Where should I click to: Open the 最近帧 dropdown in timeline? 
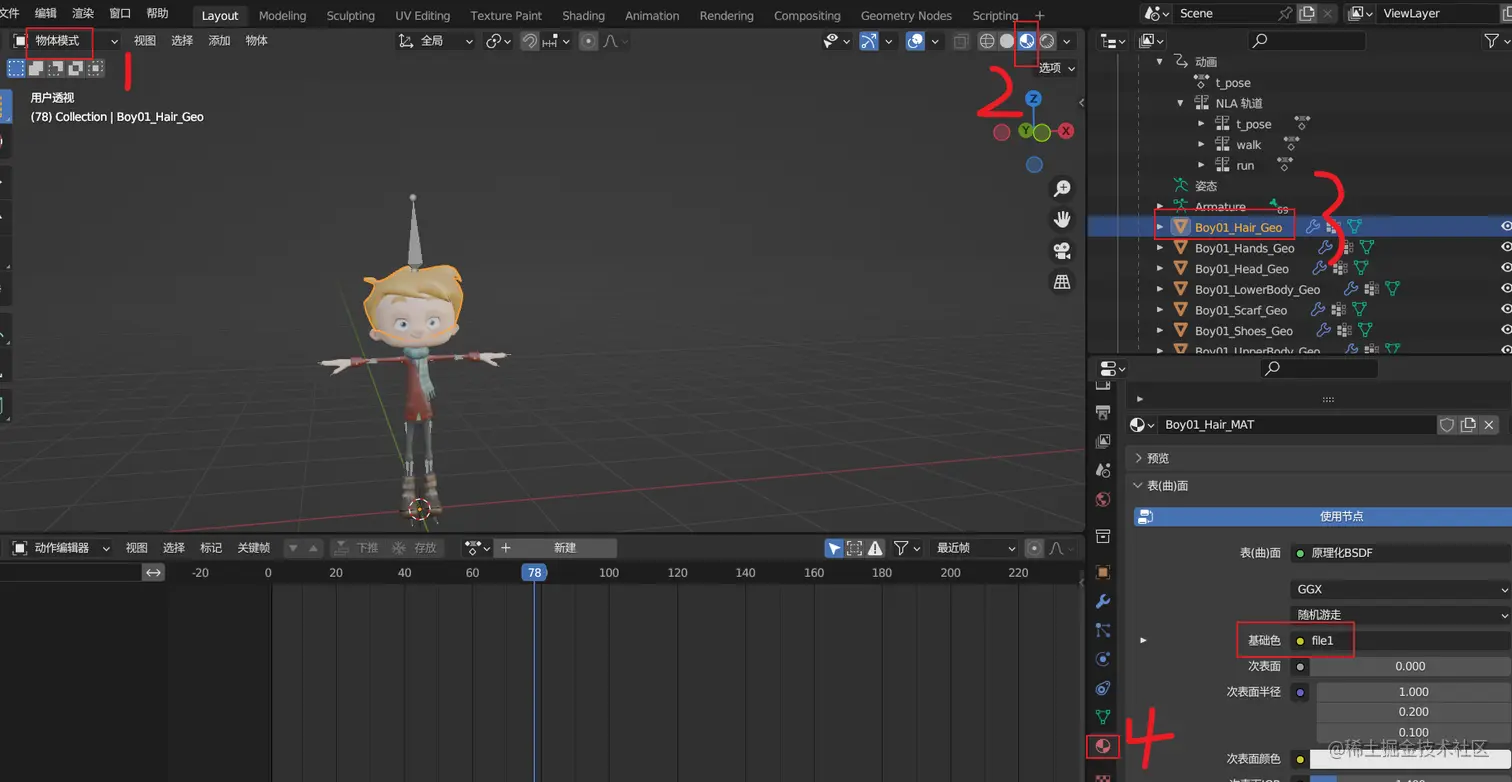point(975,548)
